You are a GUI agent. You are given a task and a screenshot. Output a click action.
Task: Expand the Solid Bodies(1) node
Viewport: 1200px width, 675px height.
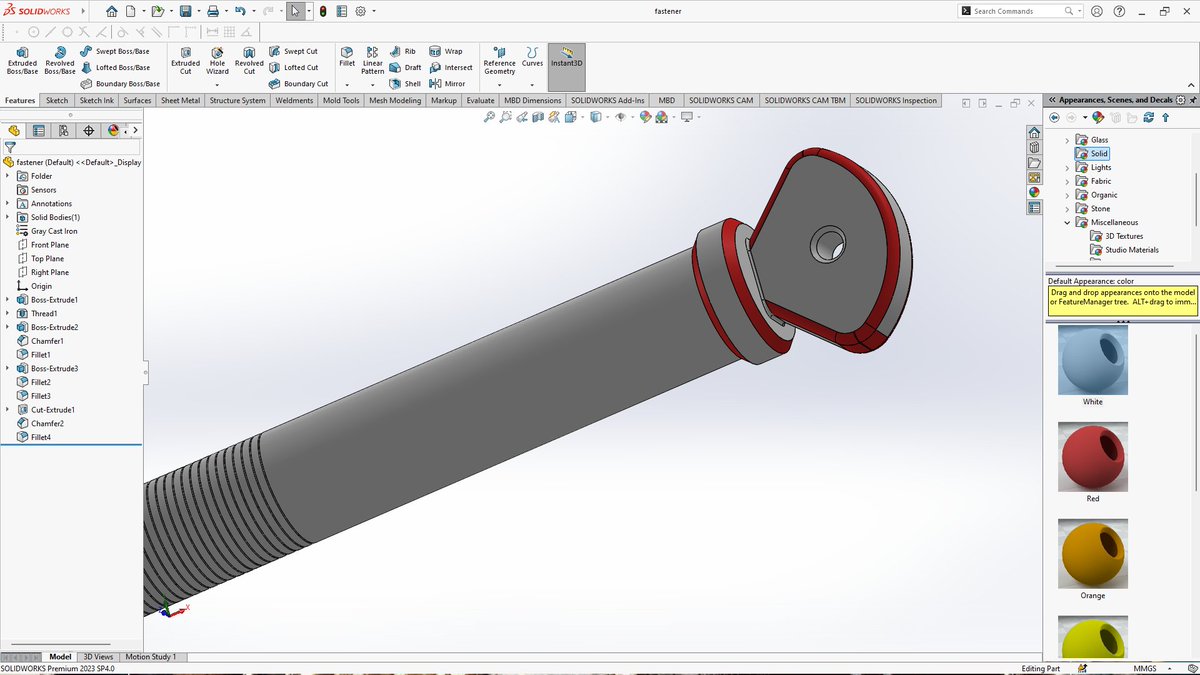[7, 217]
